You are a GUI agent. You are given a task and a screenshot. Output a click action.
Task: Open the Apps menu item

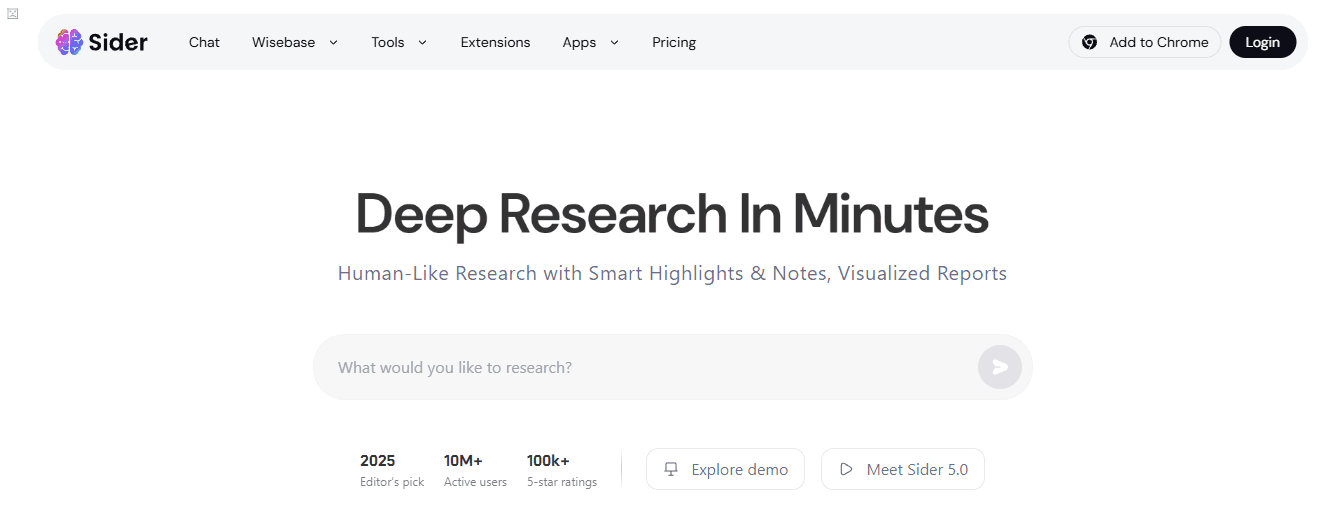[579, 42]
